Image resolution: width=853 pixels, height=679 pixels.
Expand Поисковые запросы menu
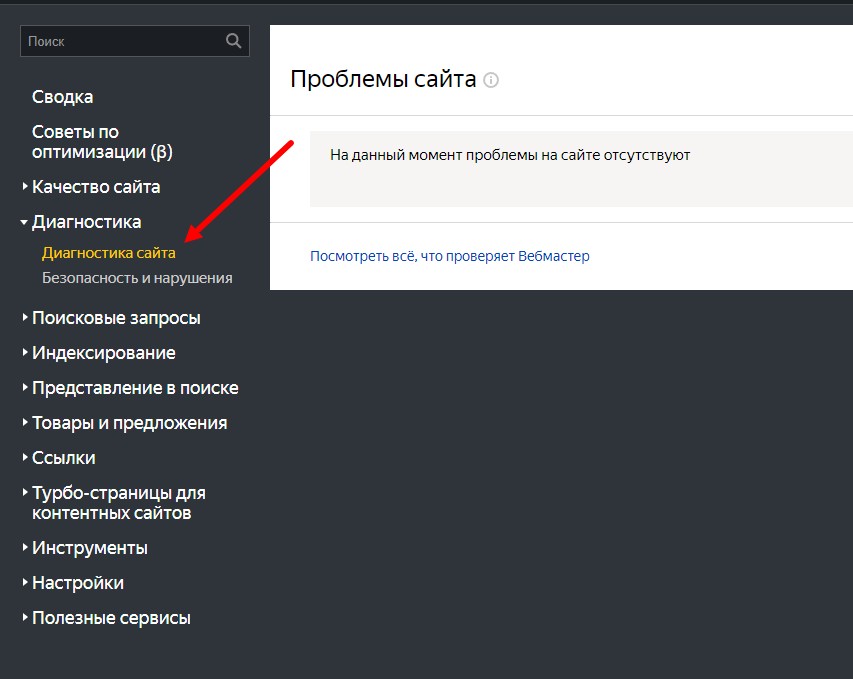(x=116, y=318)
